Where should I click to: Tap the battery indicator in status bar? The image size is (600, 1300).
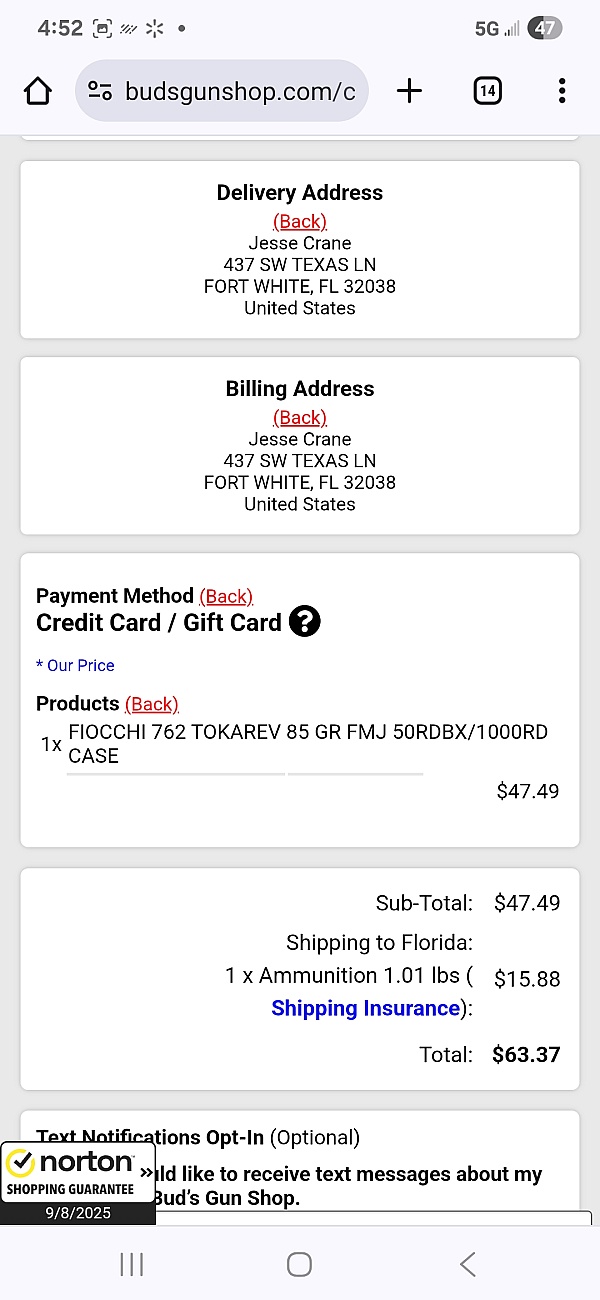point(545,28)
